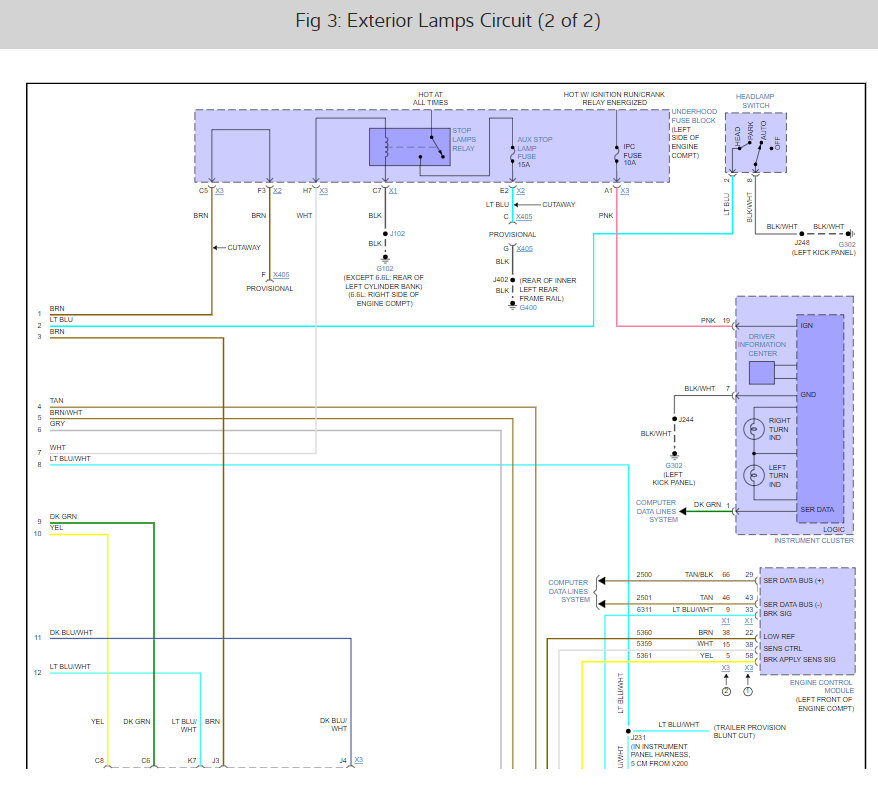
Task: Follow the G102 ground link
Action: click(385, 269)
